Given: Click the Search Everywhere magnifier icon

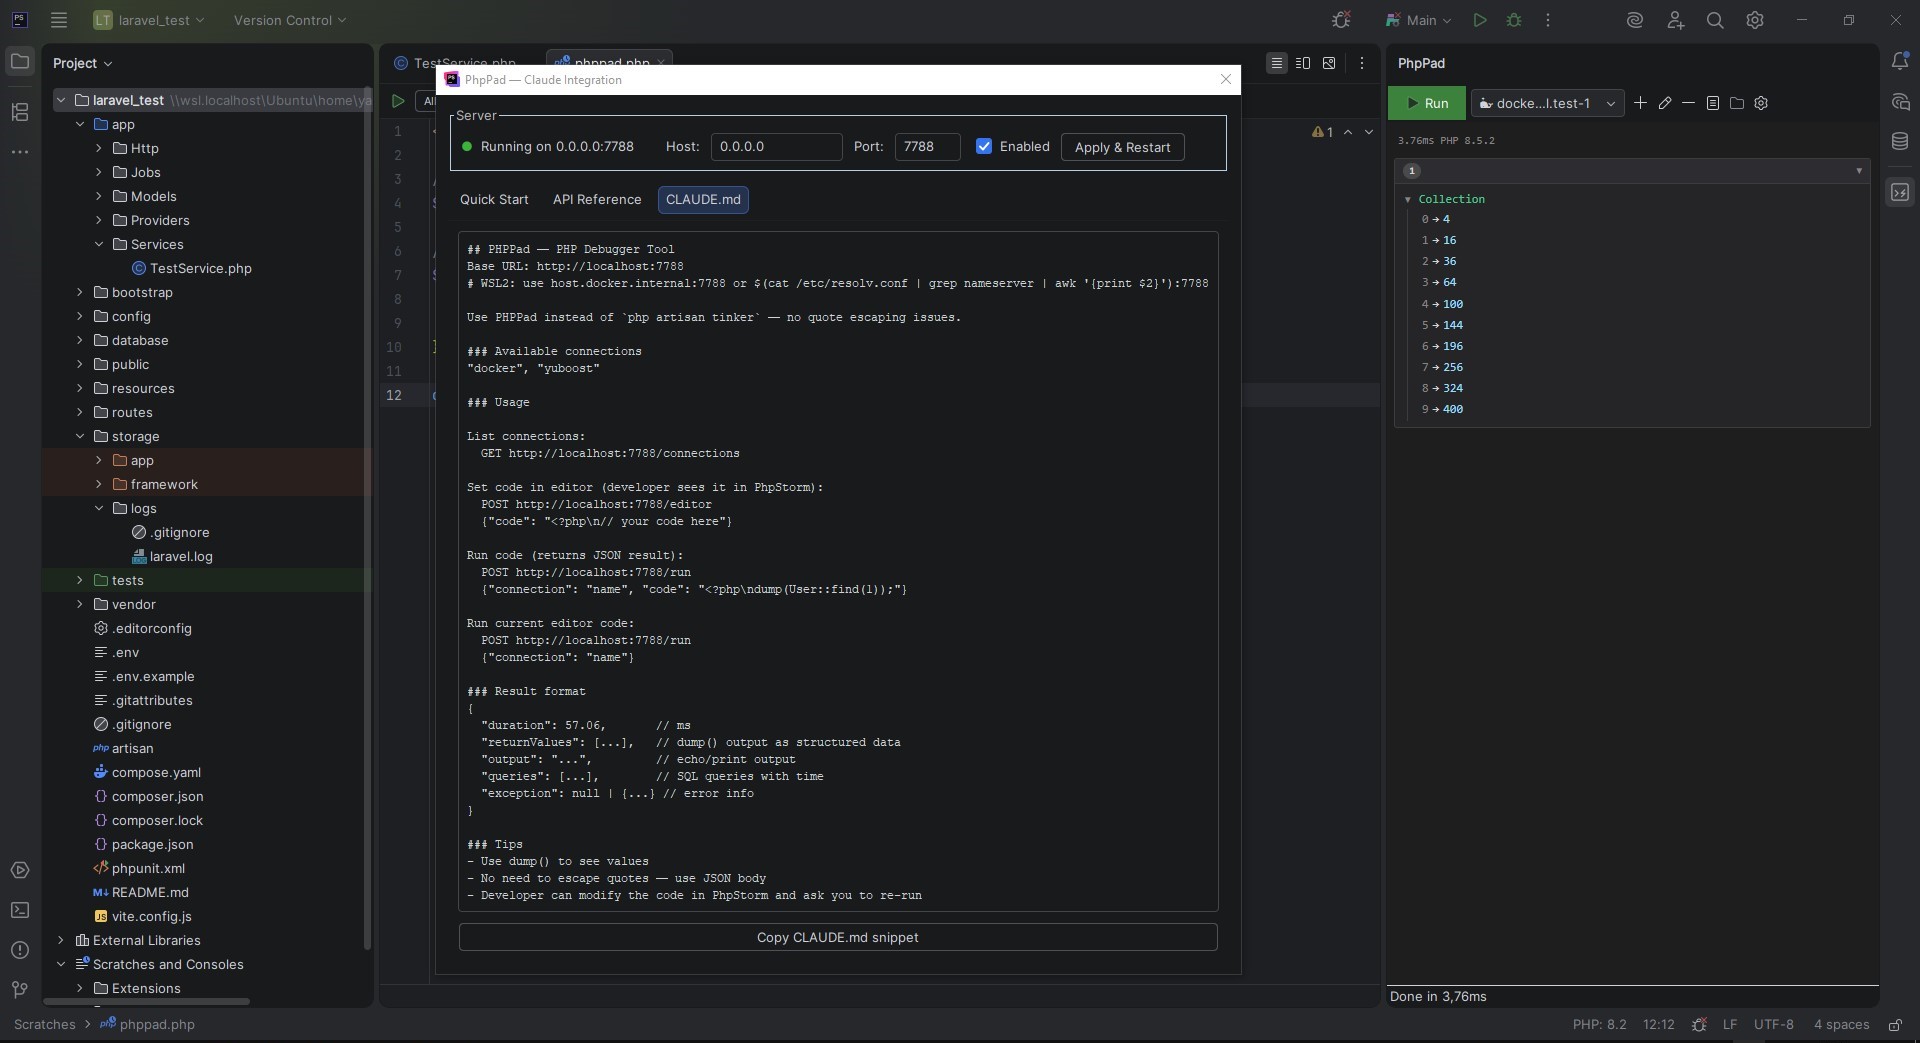Looking at the screenshot, I should [x=1715, y=20].
